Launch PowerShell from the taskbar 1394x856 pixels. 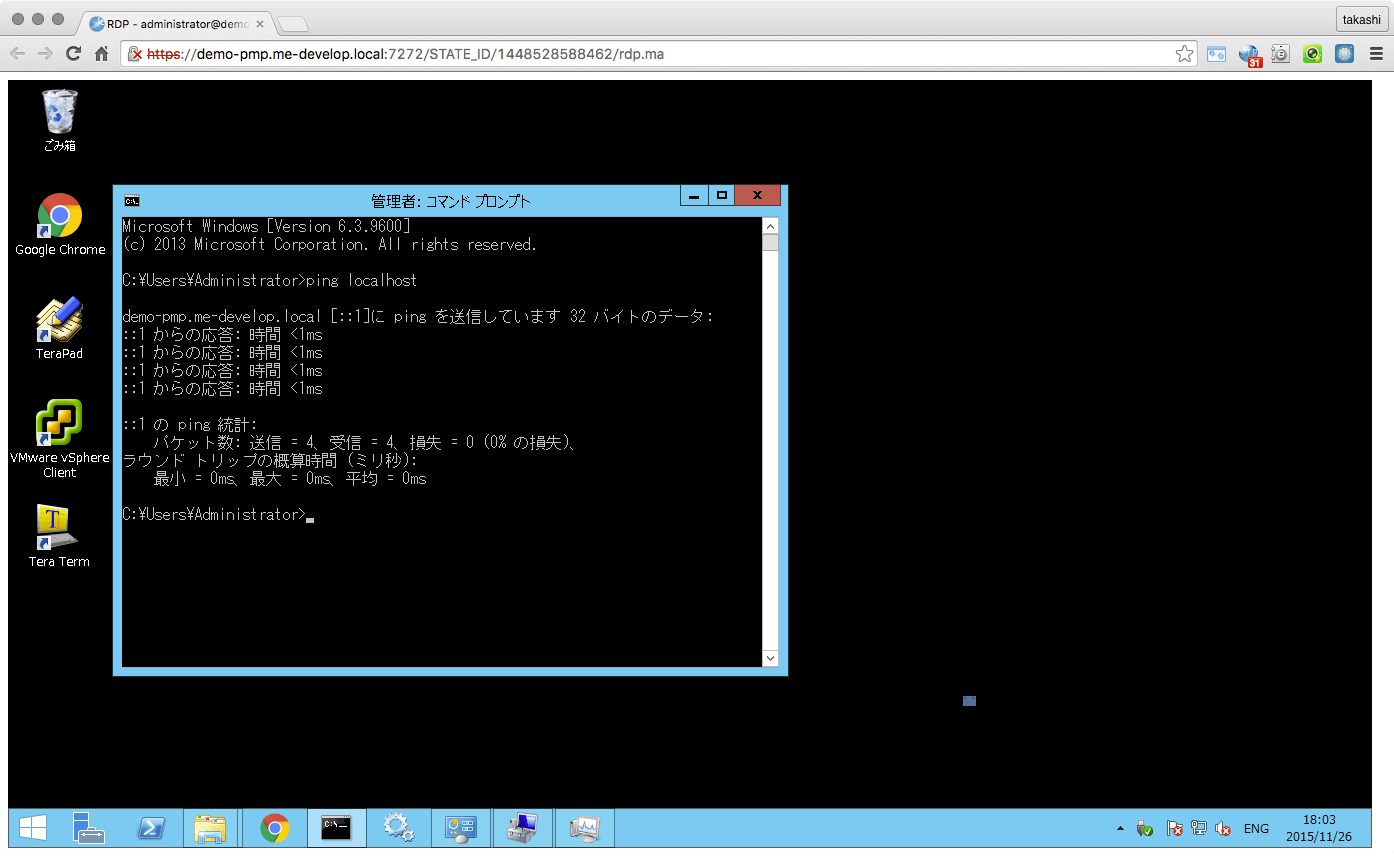[151, 828]
